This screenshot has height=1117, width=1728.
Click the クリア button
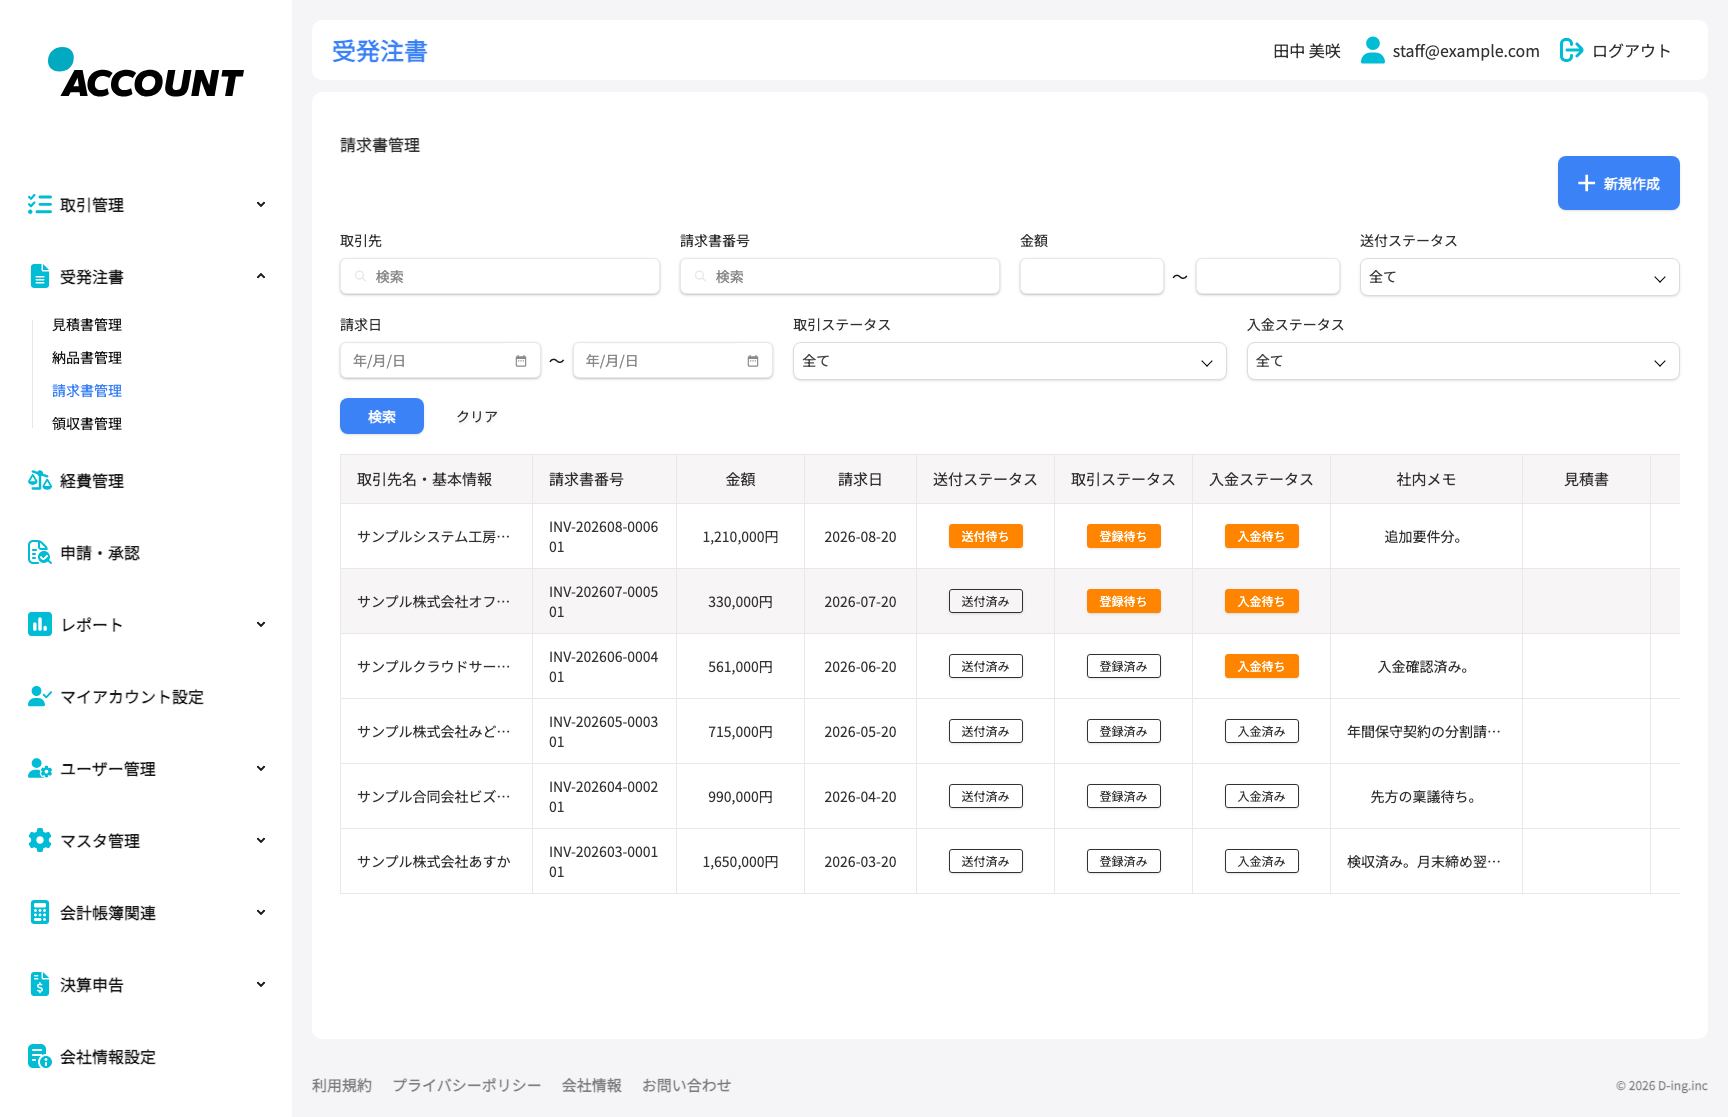[477, 416]
